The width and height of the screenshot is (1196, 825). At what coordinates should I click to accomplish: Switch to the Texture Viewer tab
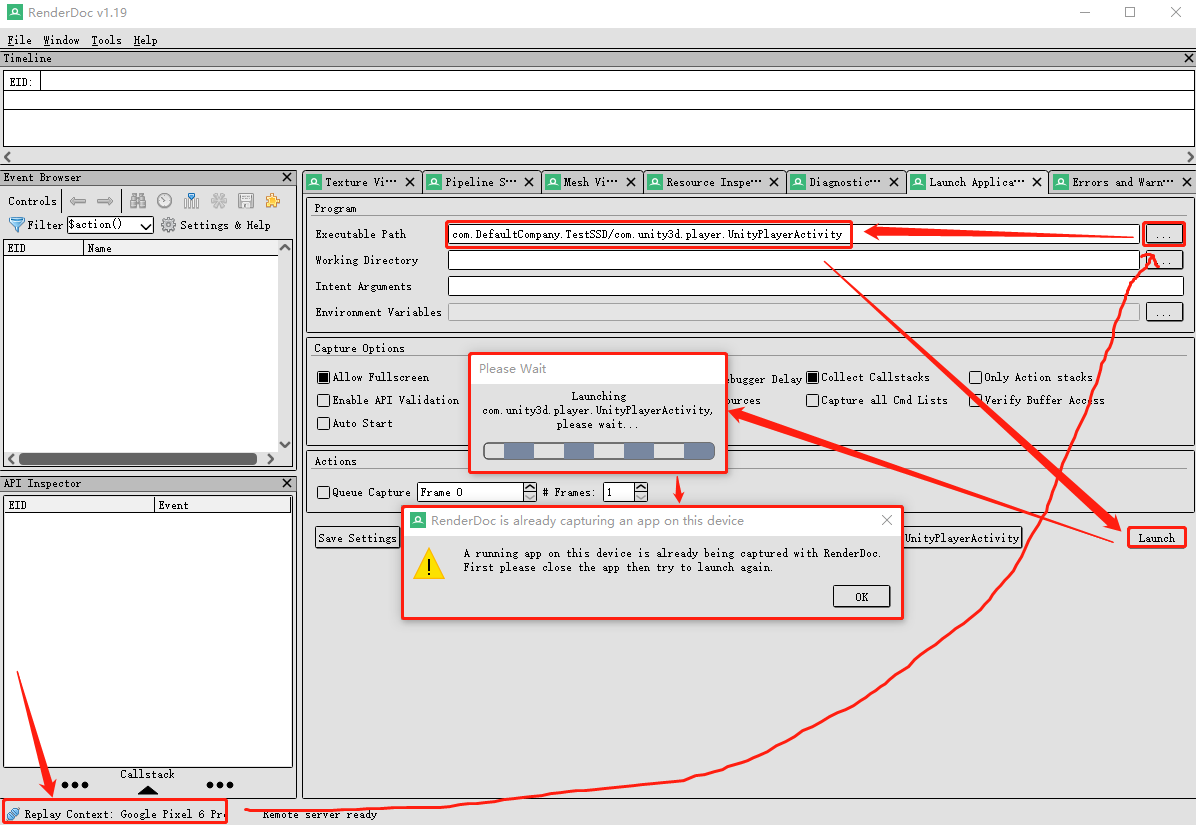click(360, 182)
